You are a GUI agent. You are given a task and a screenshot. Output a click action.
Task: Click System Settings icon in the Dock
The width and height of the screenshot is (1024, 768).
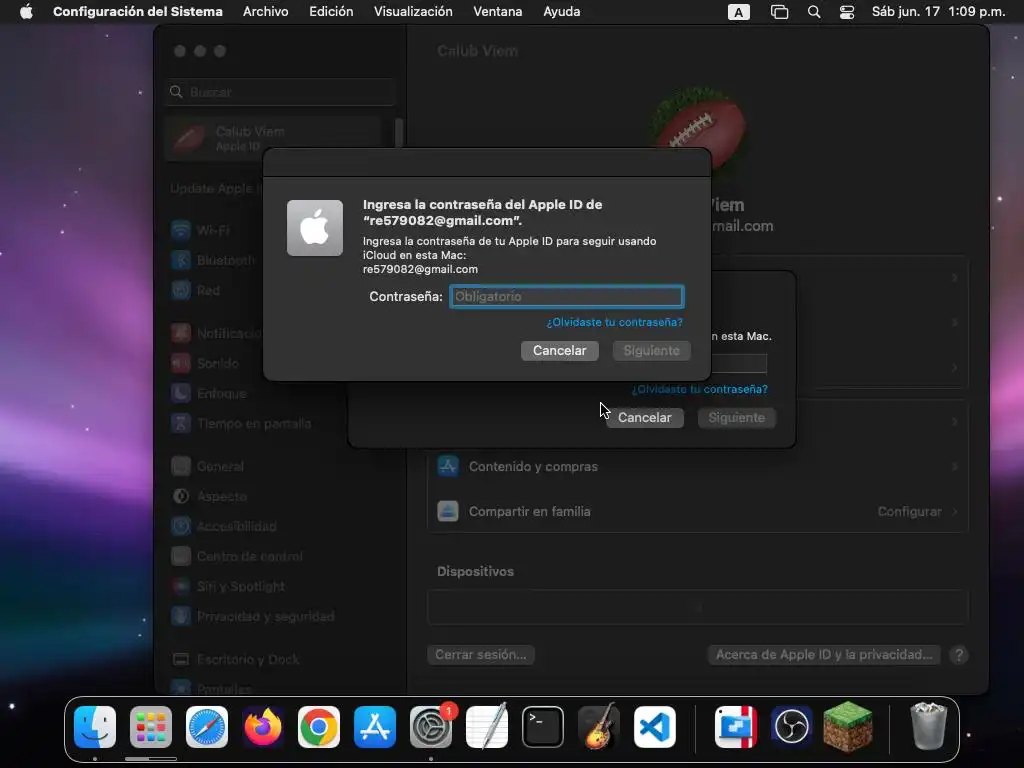[431, 727]
